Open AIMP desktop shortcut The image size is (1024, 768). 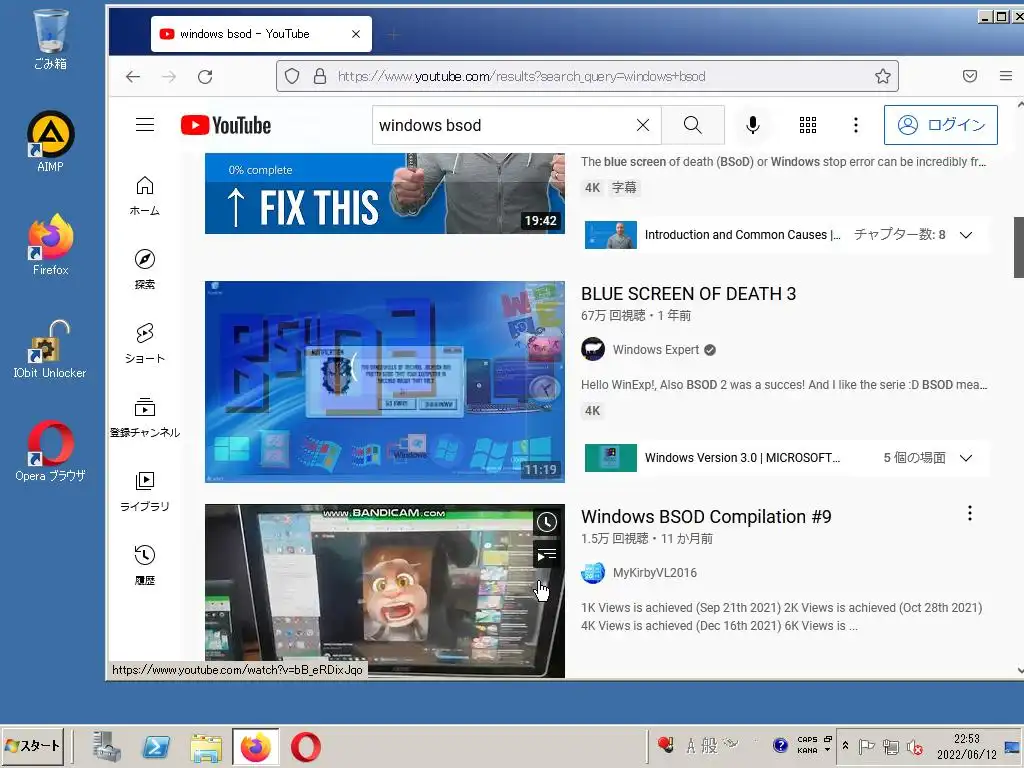click(50, 142)
